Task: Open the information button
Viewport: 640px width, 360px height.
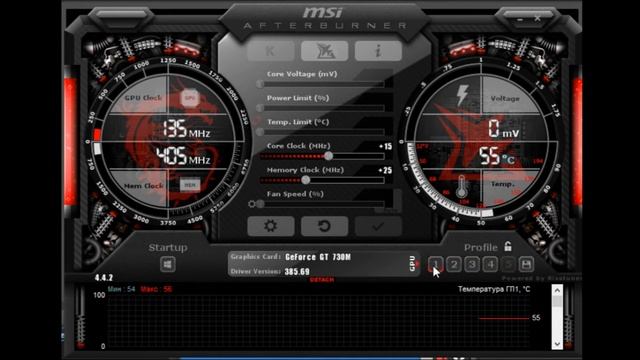Action: (x=378, y=51)
